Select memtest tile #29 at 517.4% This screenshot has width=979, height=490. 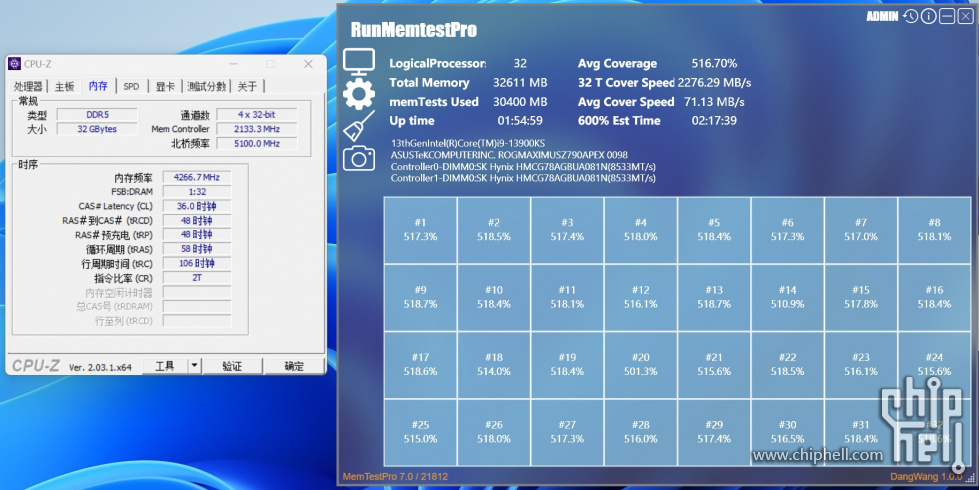[x=714, y=432]
